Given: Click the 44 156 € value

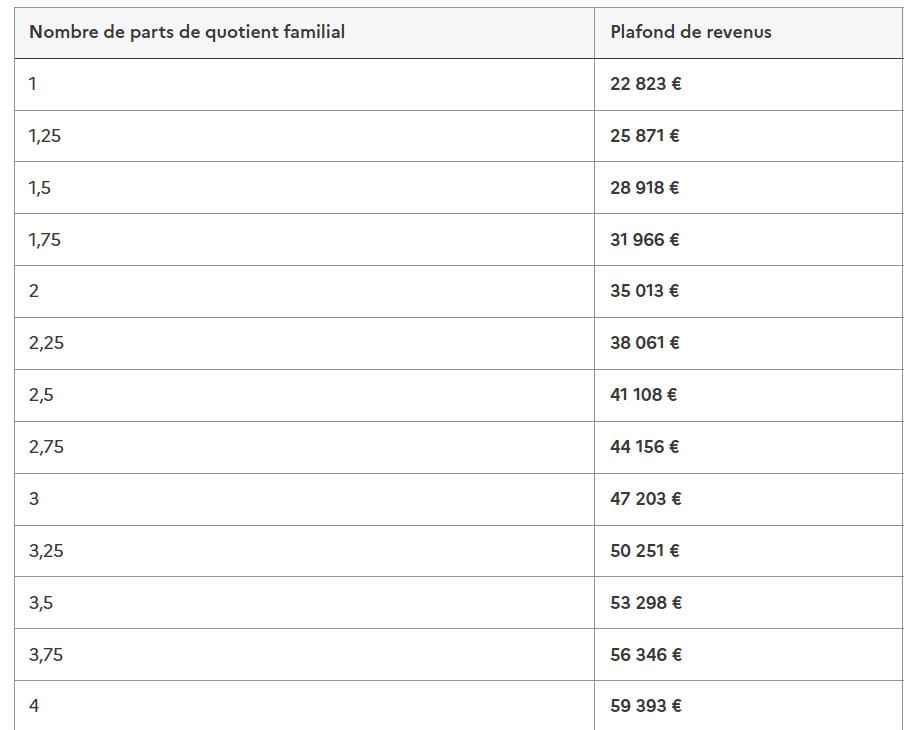Looking at the screenshot, I should [645, 447].
